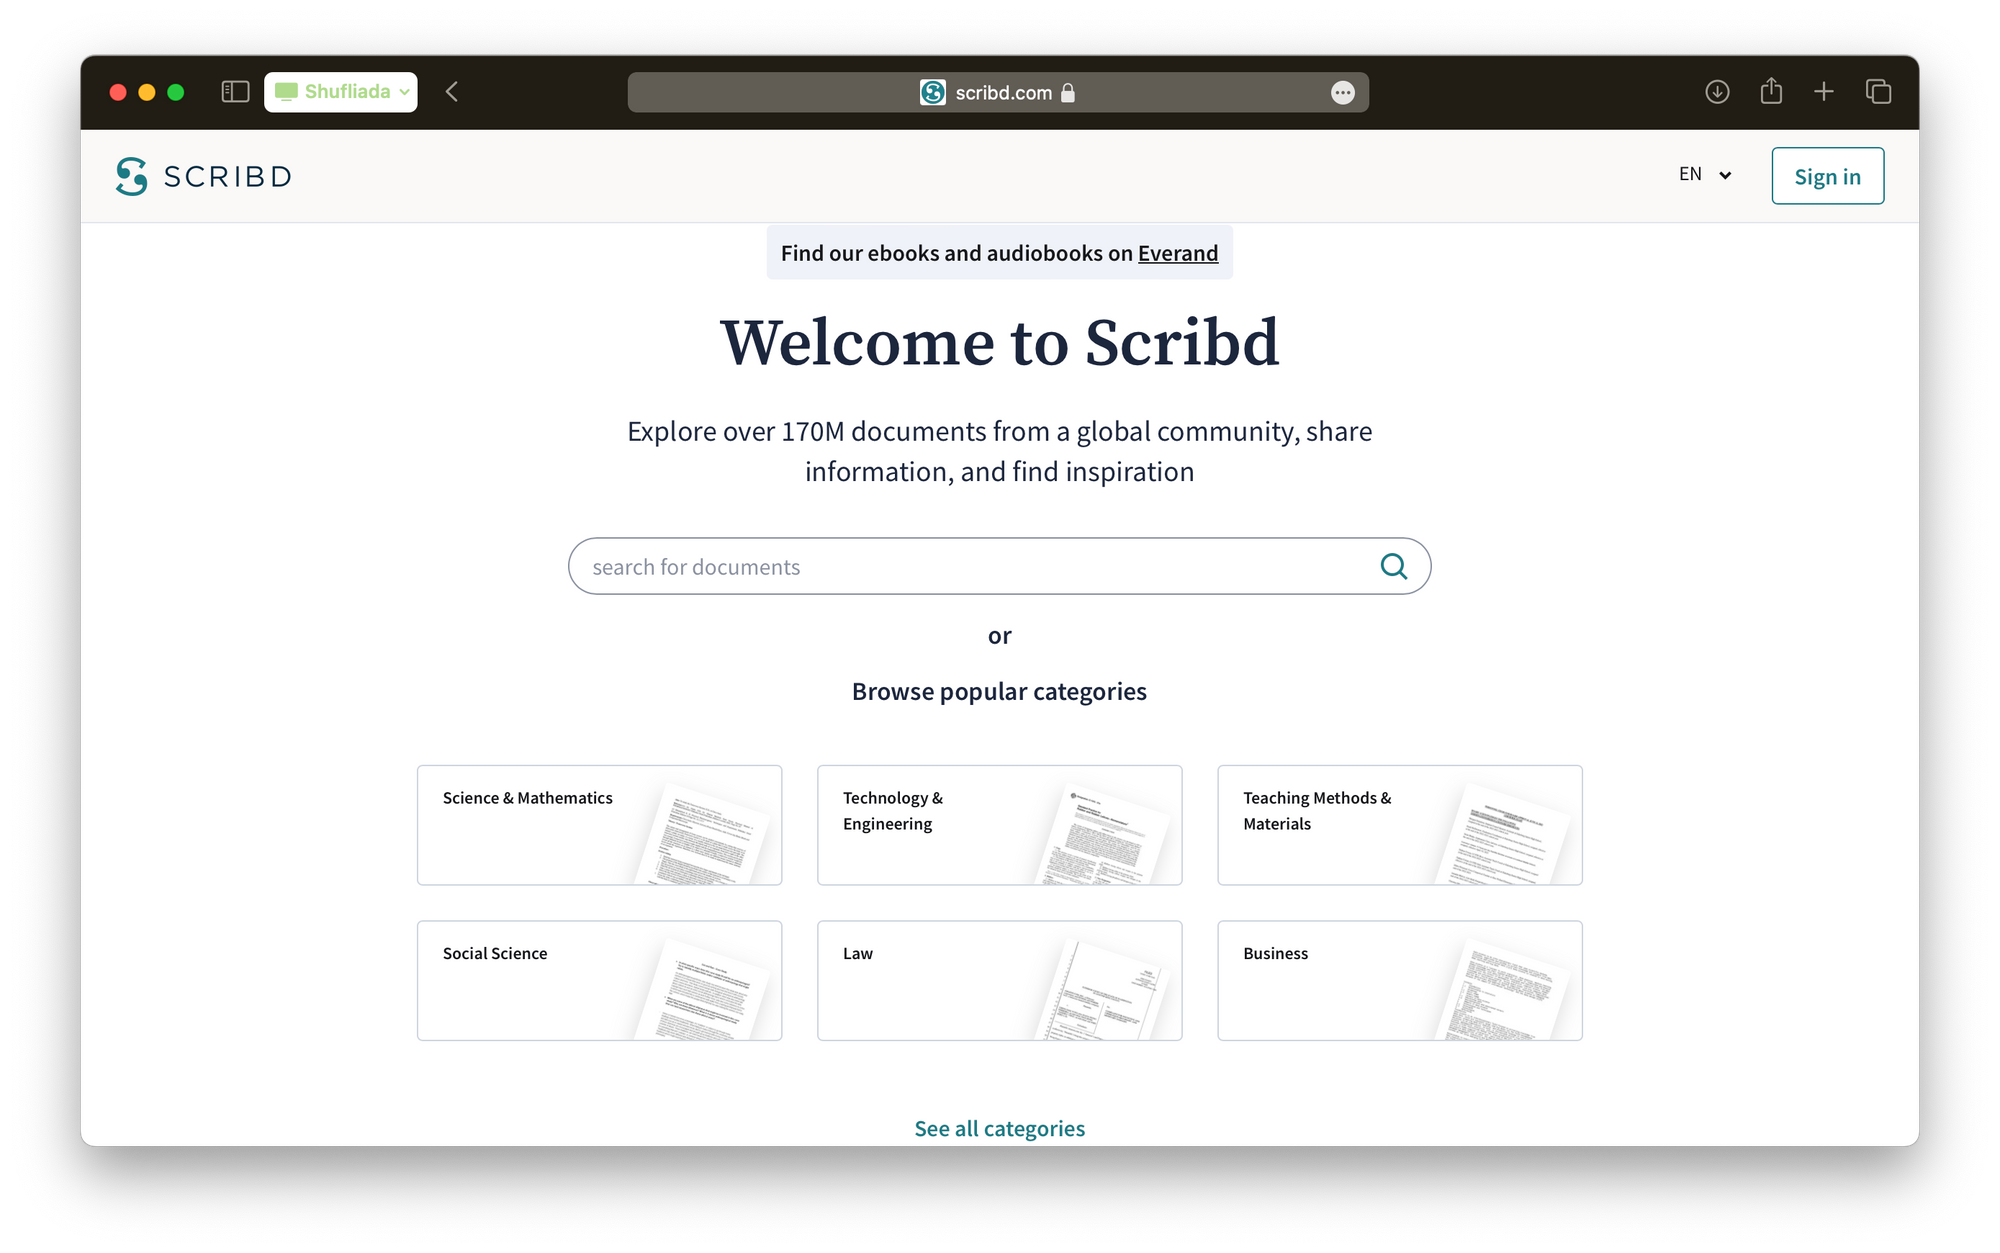Open the Science & Mathematics category
Screen dimensions: 2000x1253
coord(599,825)
